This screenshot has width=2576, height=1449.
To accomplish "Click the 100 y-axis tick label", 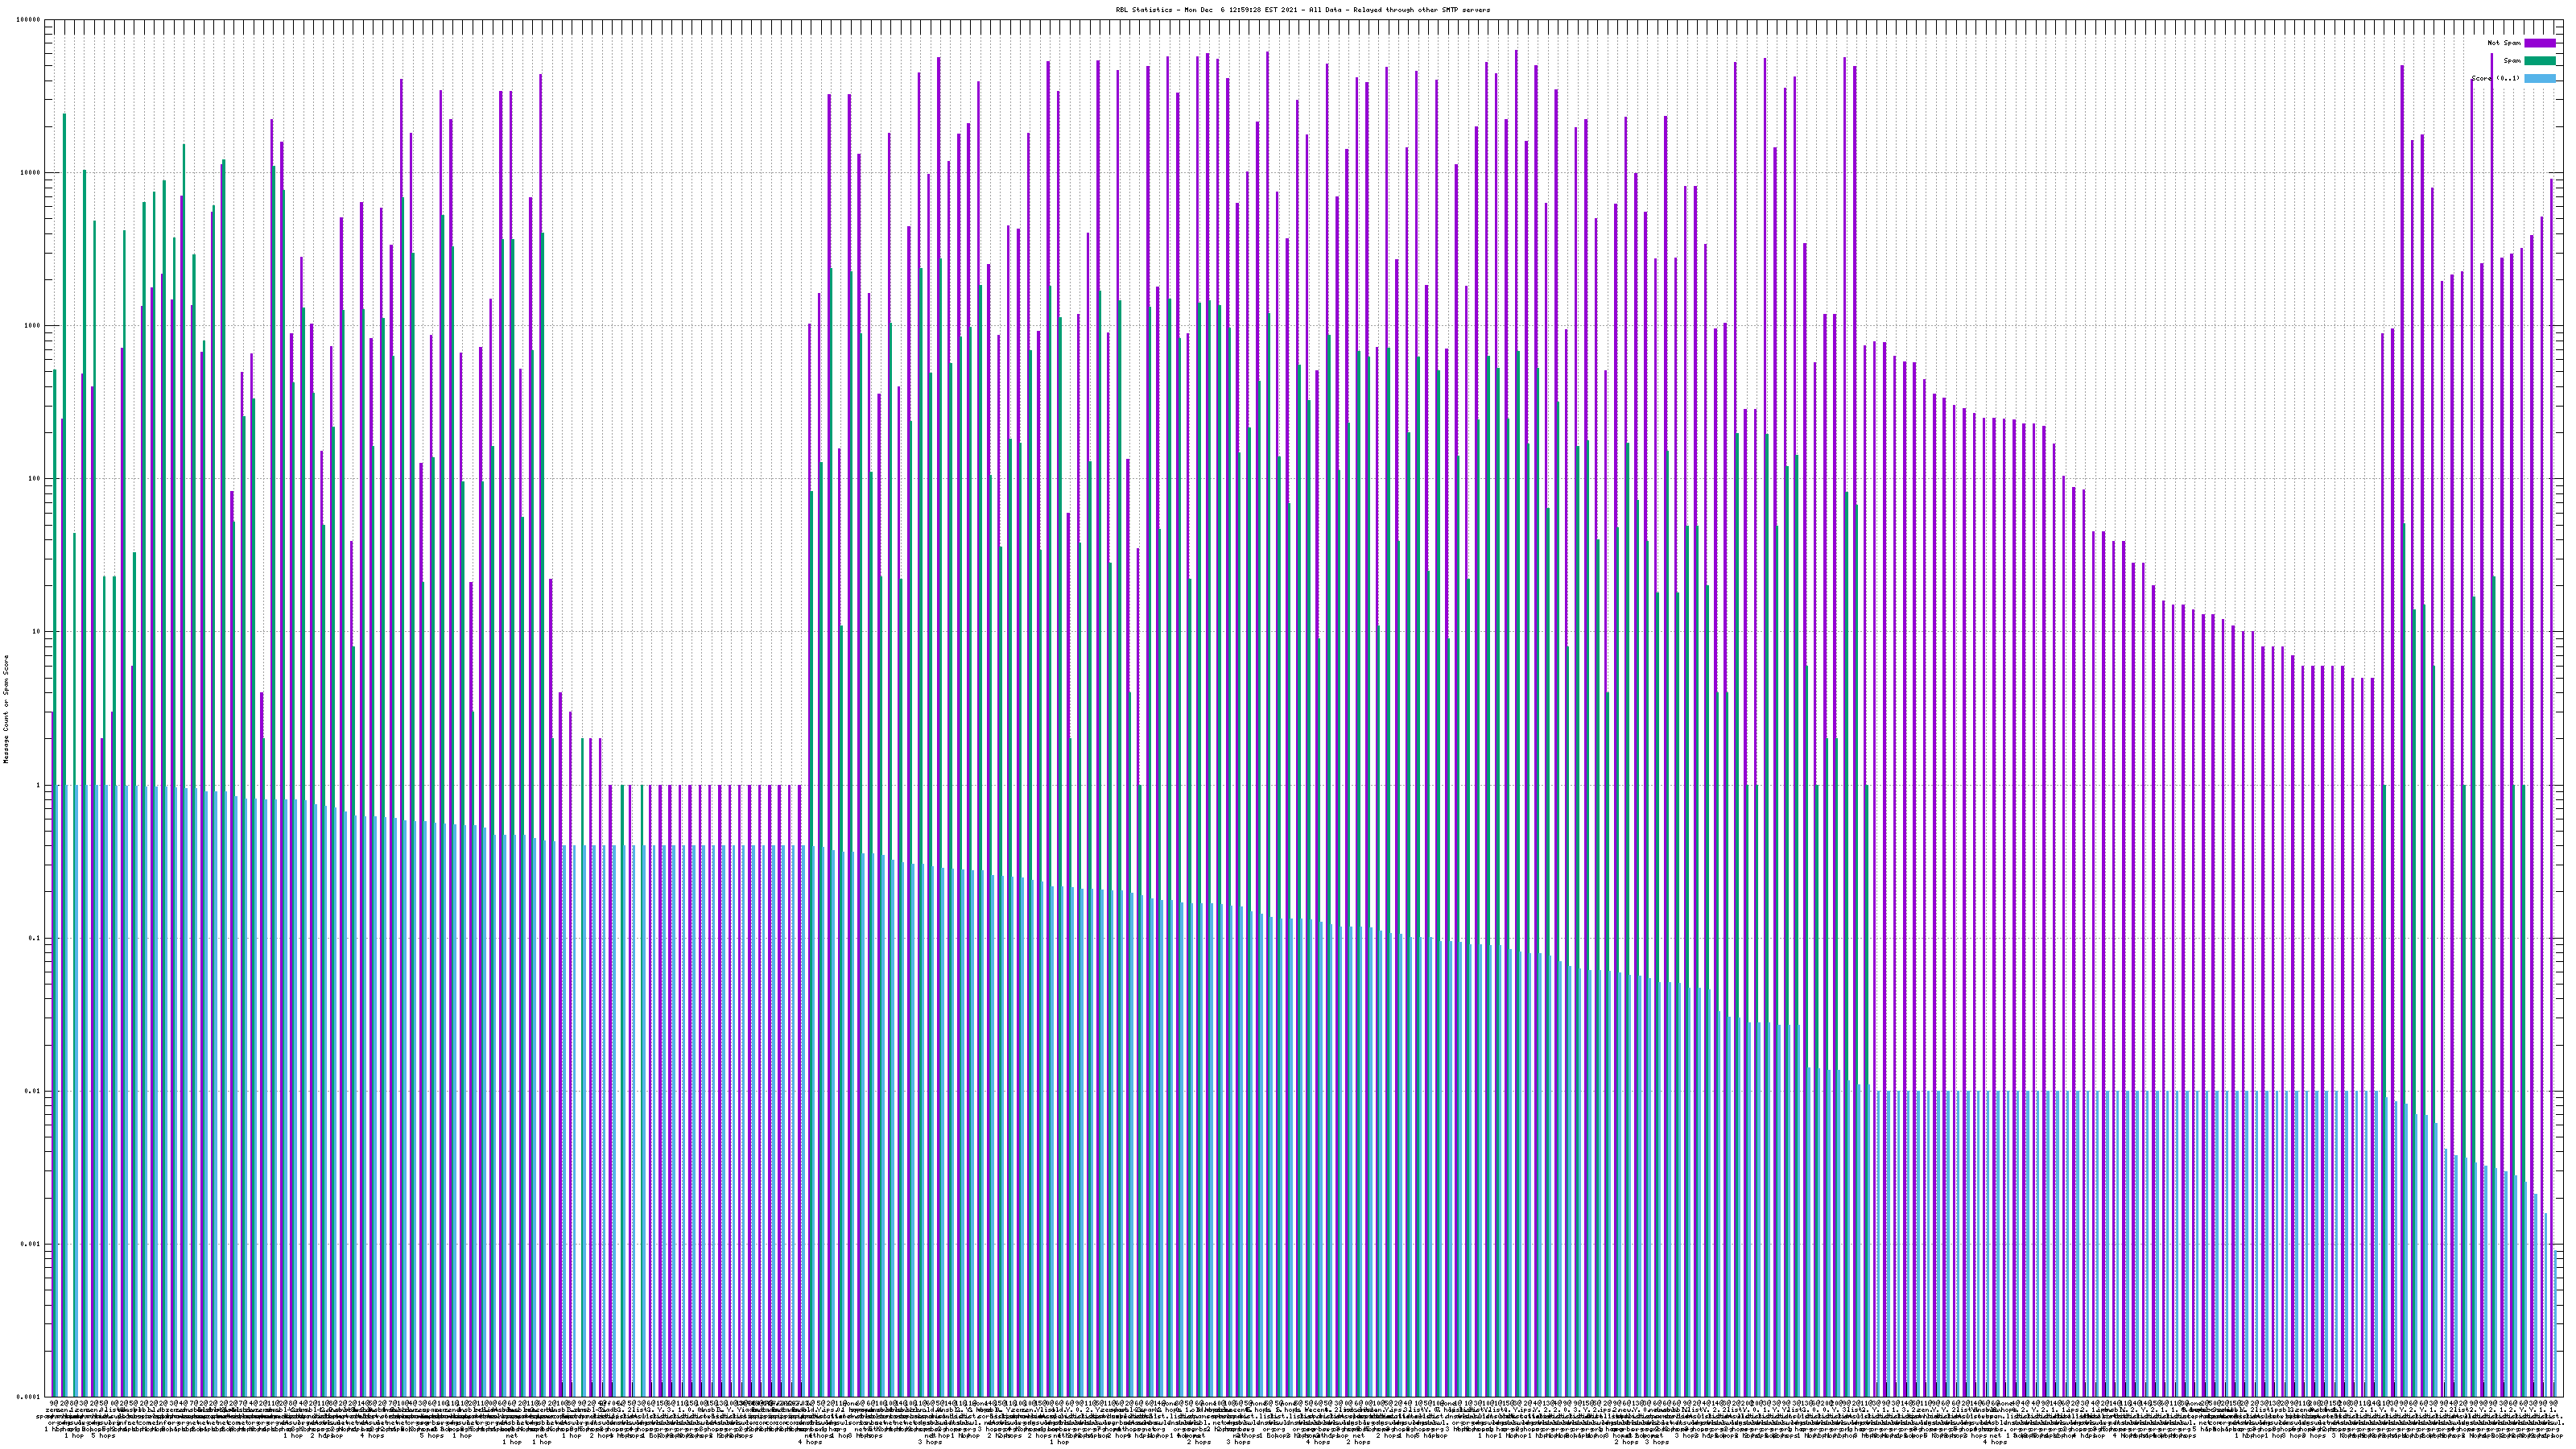I will (34, 479).
